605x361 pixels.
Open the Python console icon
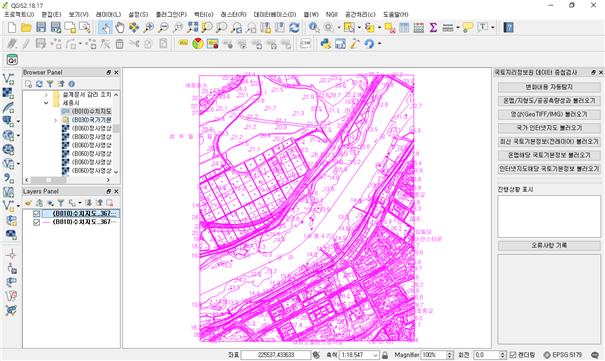[326, 44]
